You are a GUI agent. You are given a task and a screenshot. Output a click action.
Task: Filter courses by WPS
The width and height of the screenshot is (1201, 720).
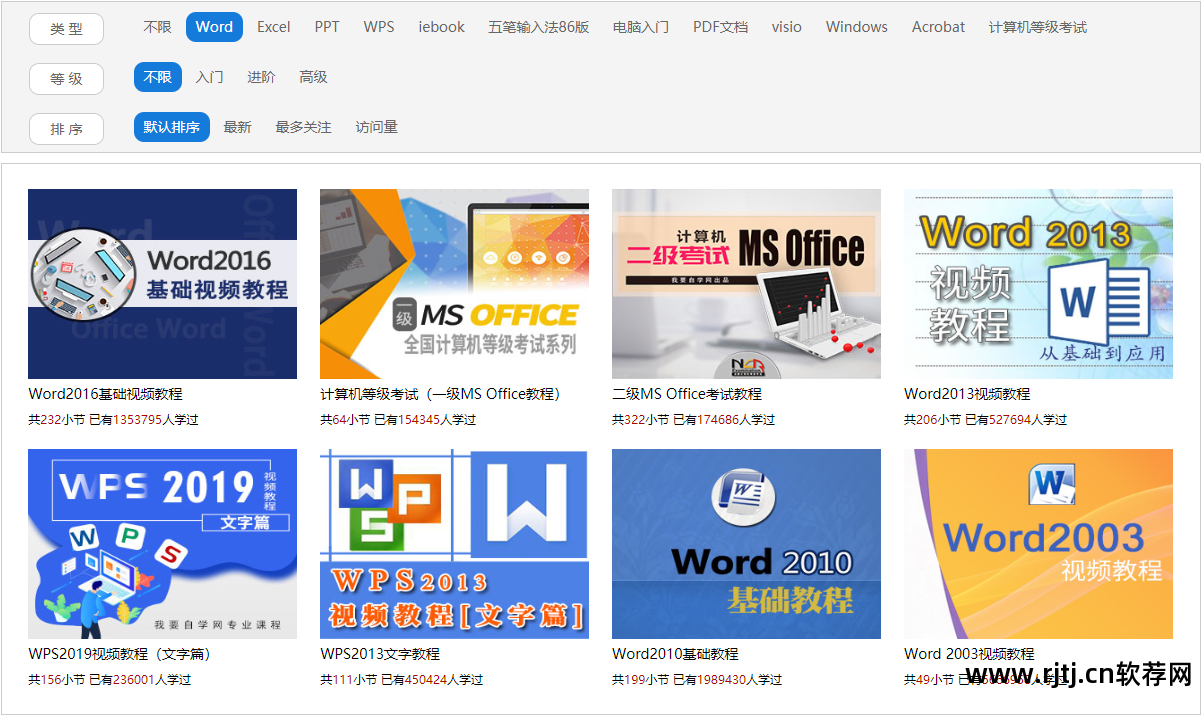point(379,27)
